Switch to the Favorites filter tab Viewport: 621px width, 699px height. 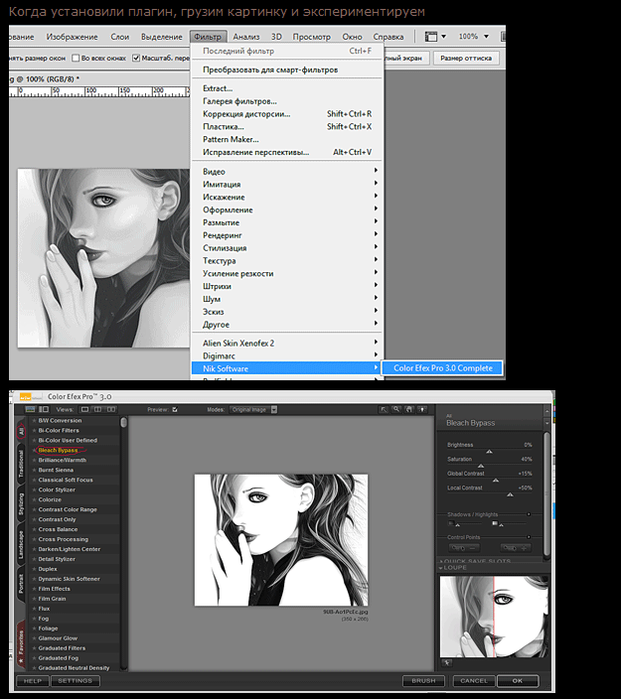point(21,645)
